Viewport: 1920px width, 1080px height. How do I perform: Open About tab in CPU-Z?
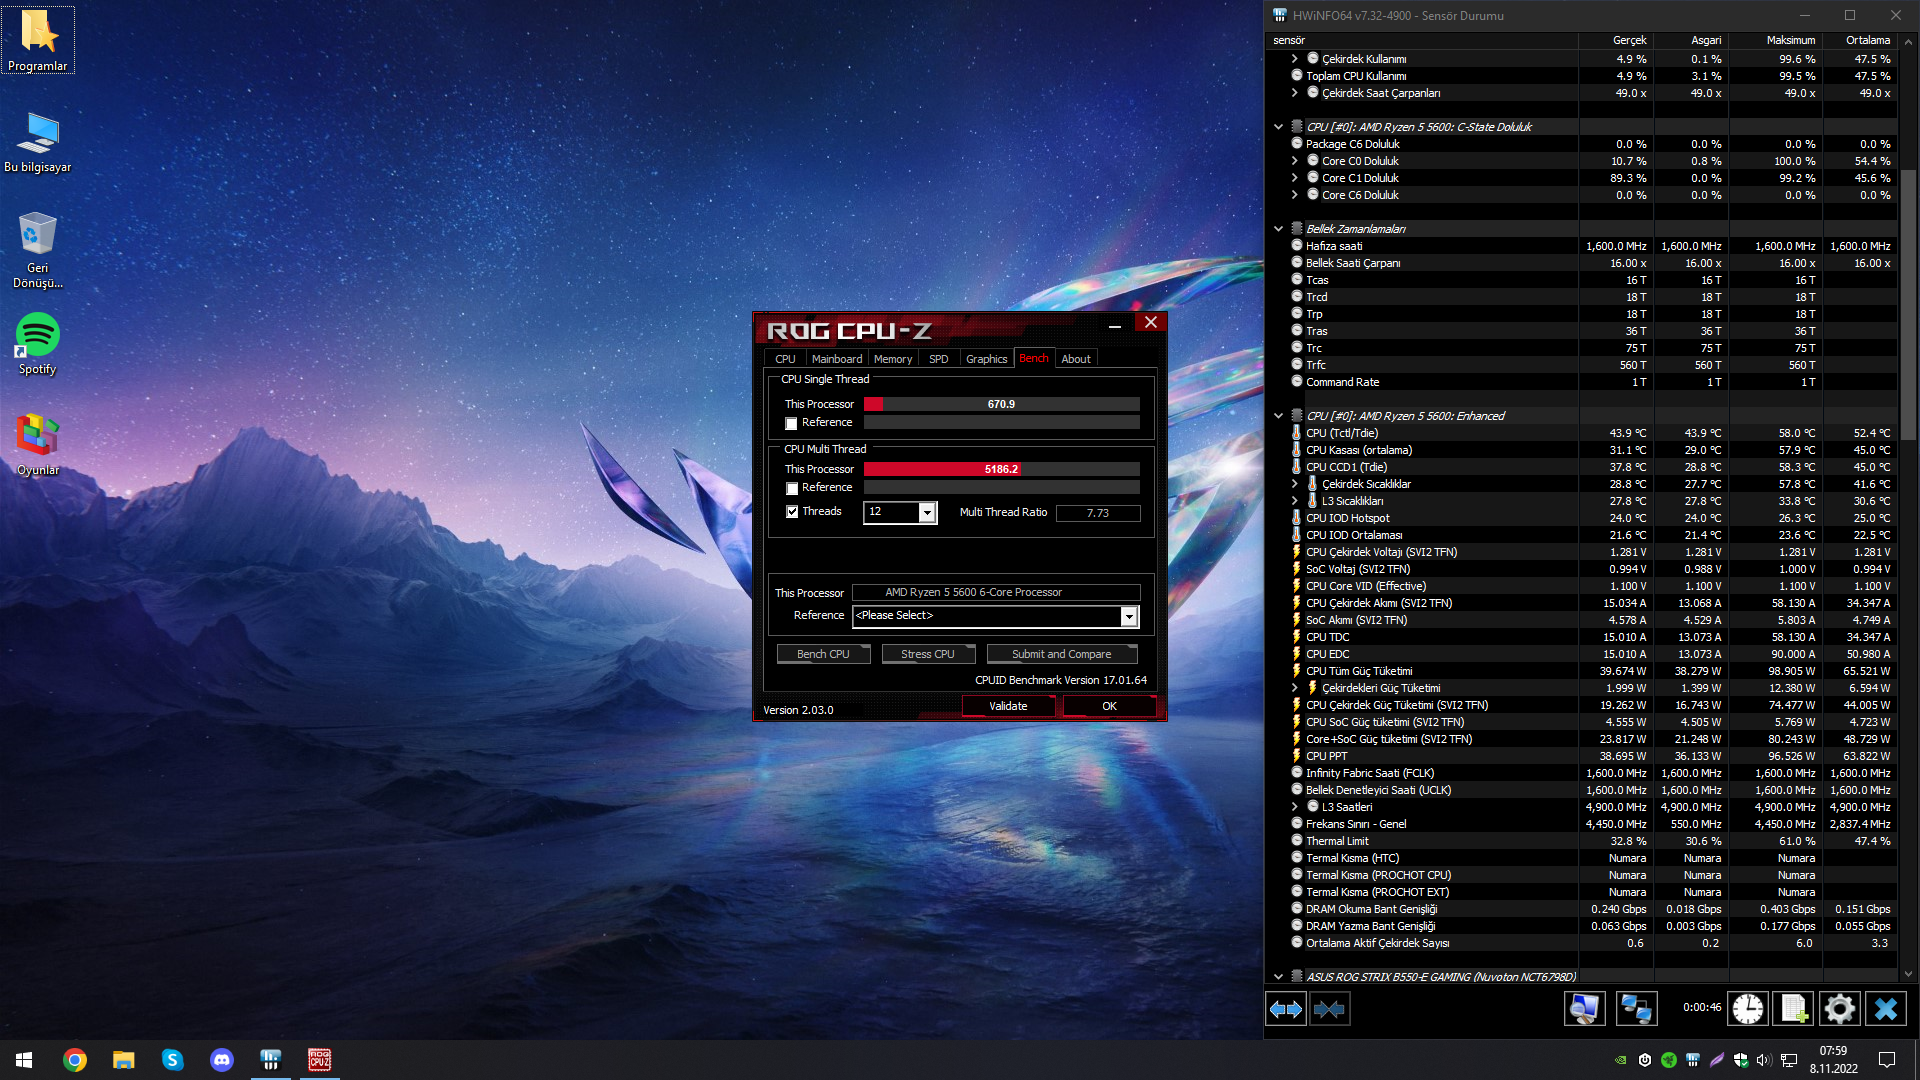coord(1076,359)
